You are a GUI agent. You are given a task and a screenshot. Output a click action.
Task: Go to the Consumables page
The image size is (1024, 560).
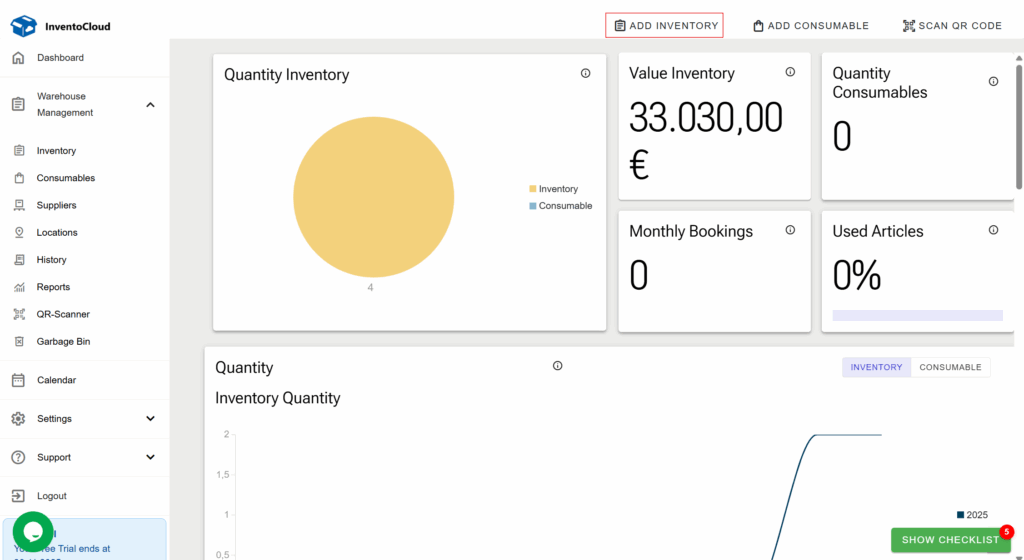click(65, 178)
